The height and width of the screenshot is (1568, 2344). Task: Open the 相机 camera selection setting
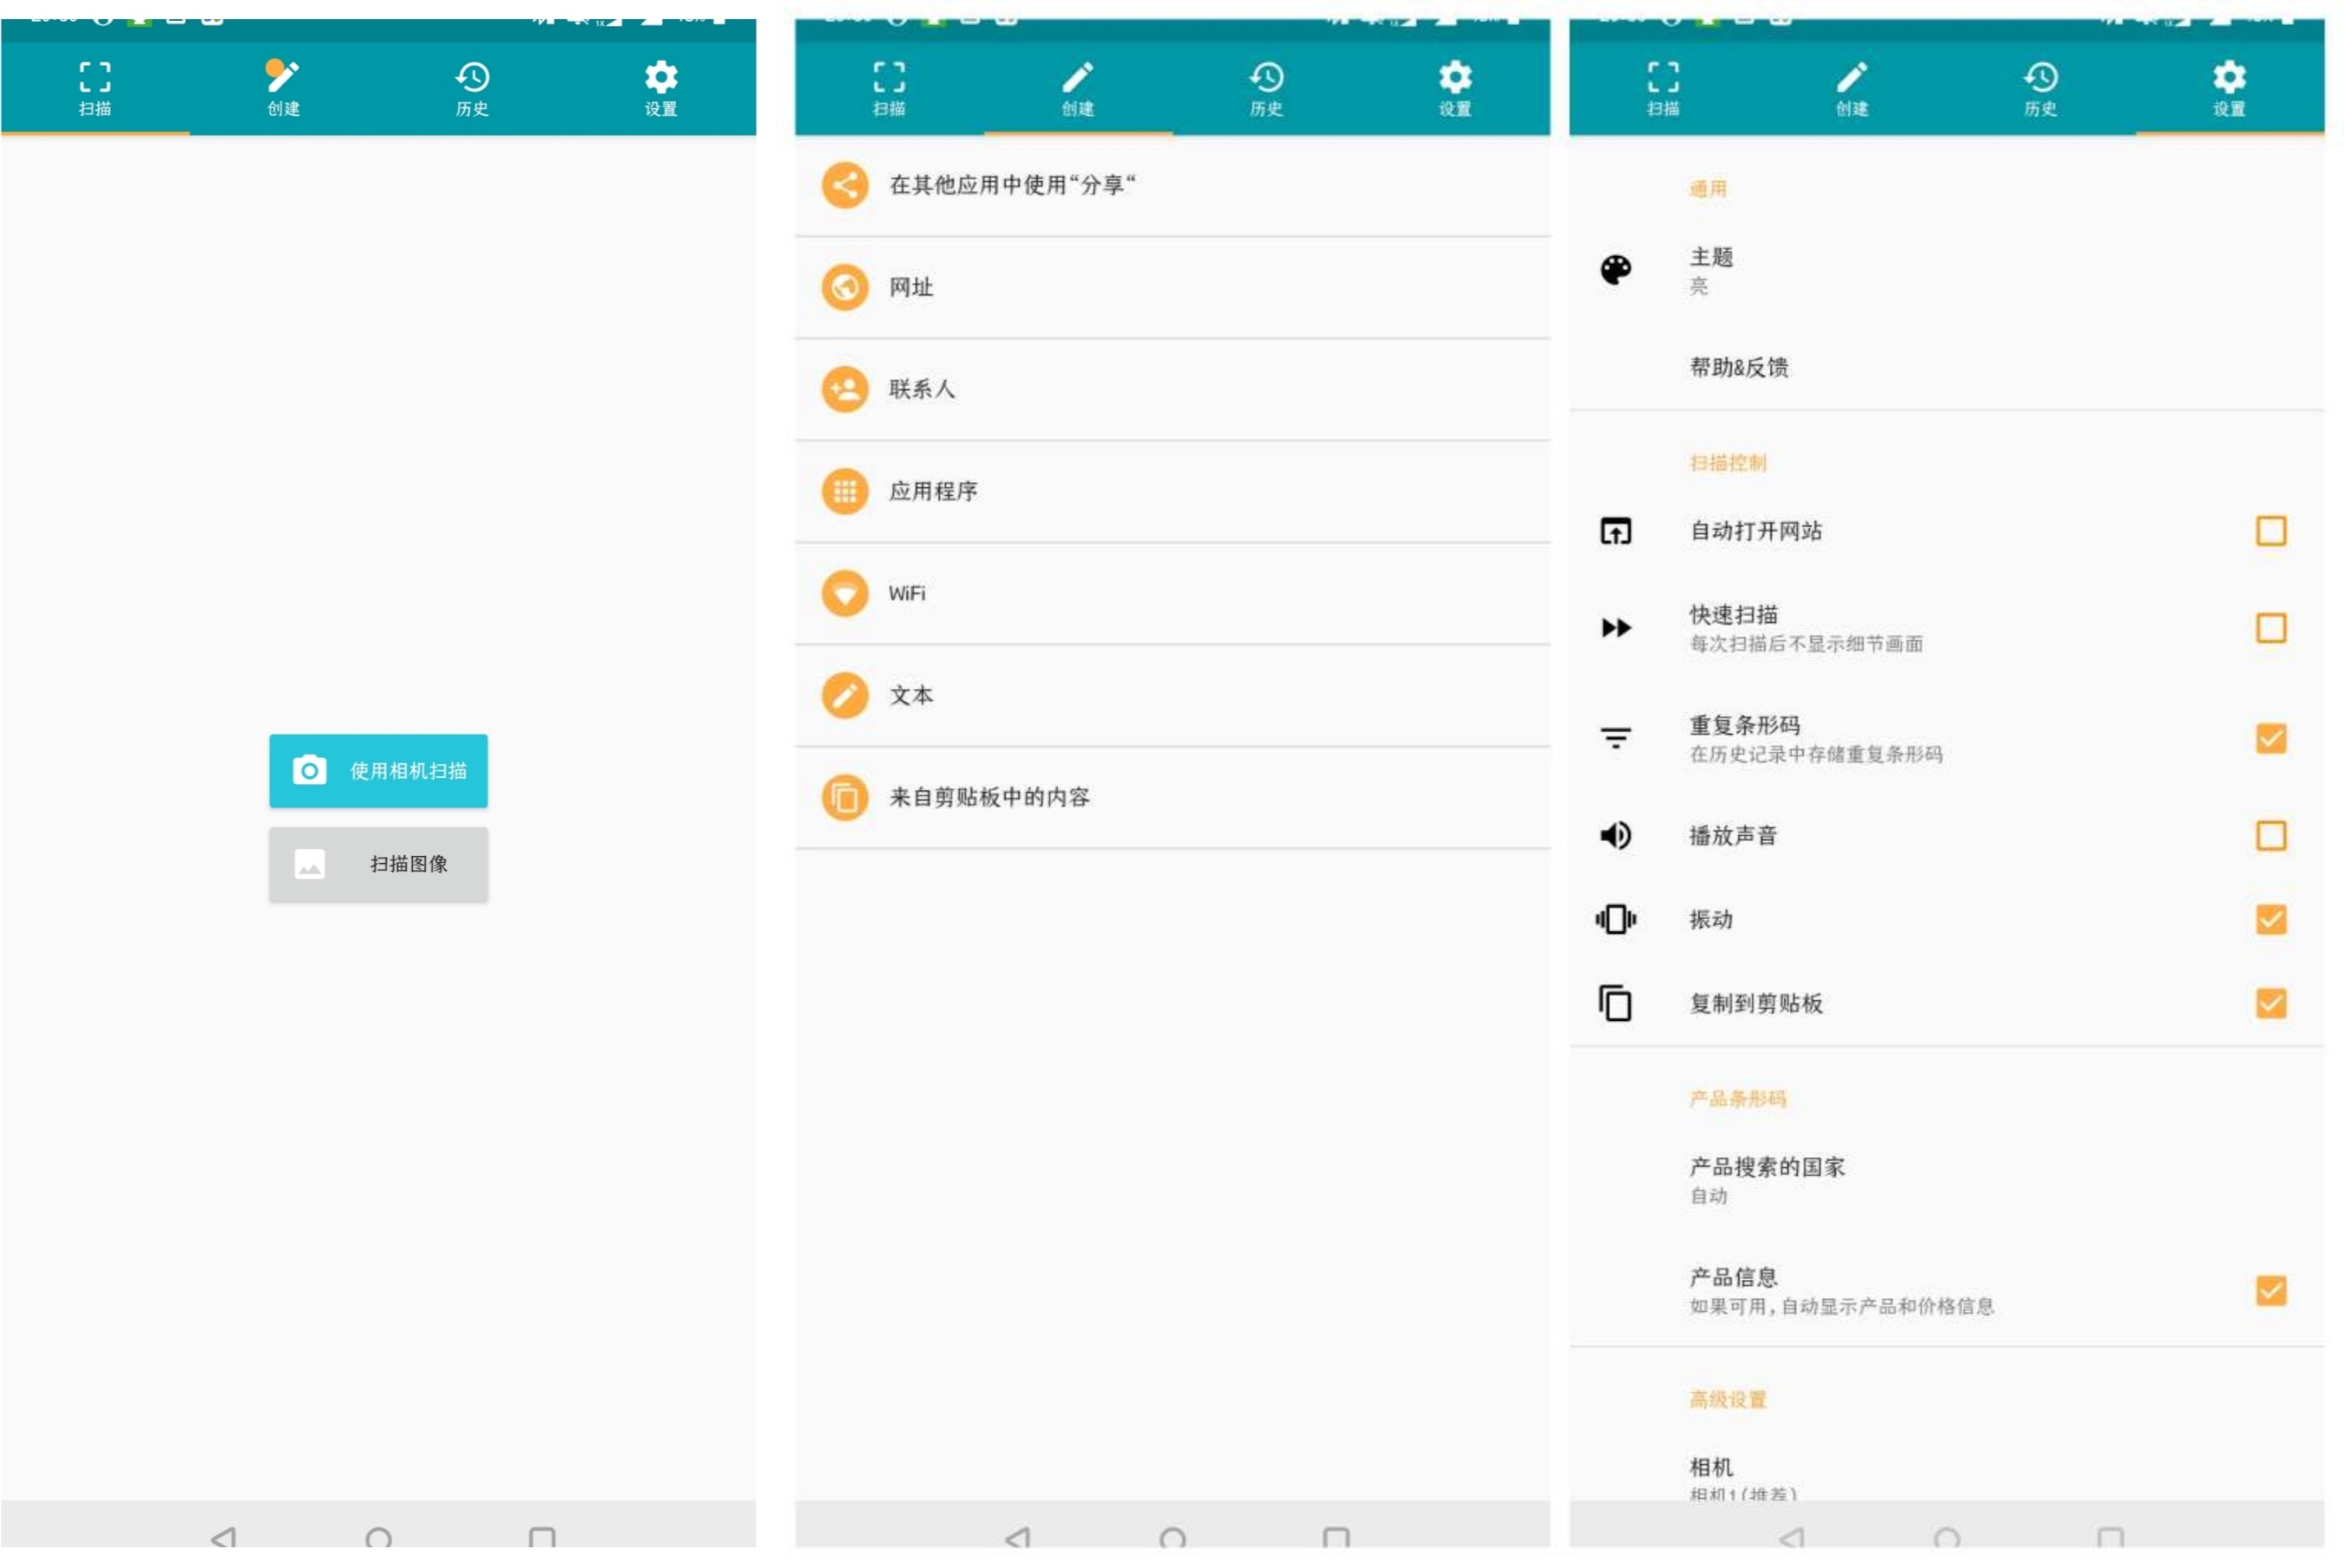tap(1946, 1478)
